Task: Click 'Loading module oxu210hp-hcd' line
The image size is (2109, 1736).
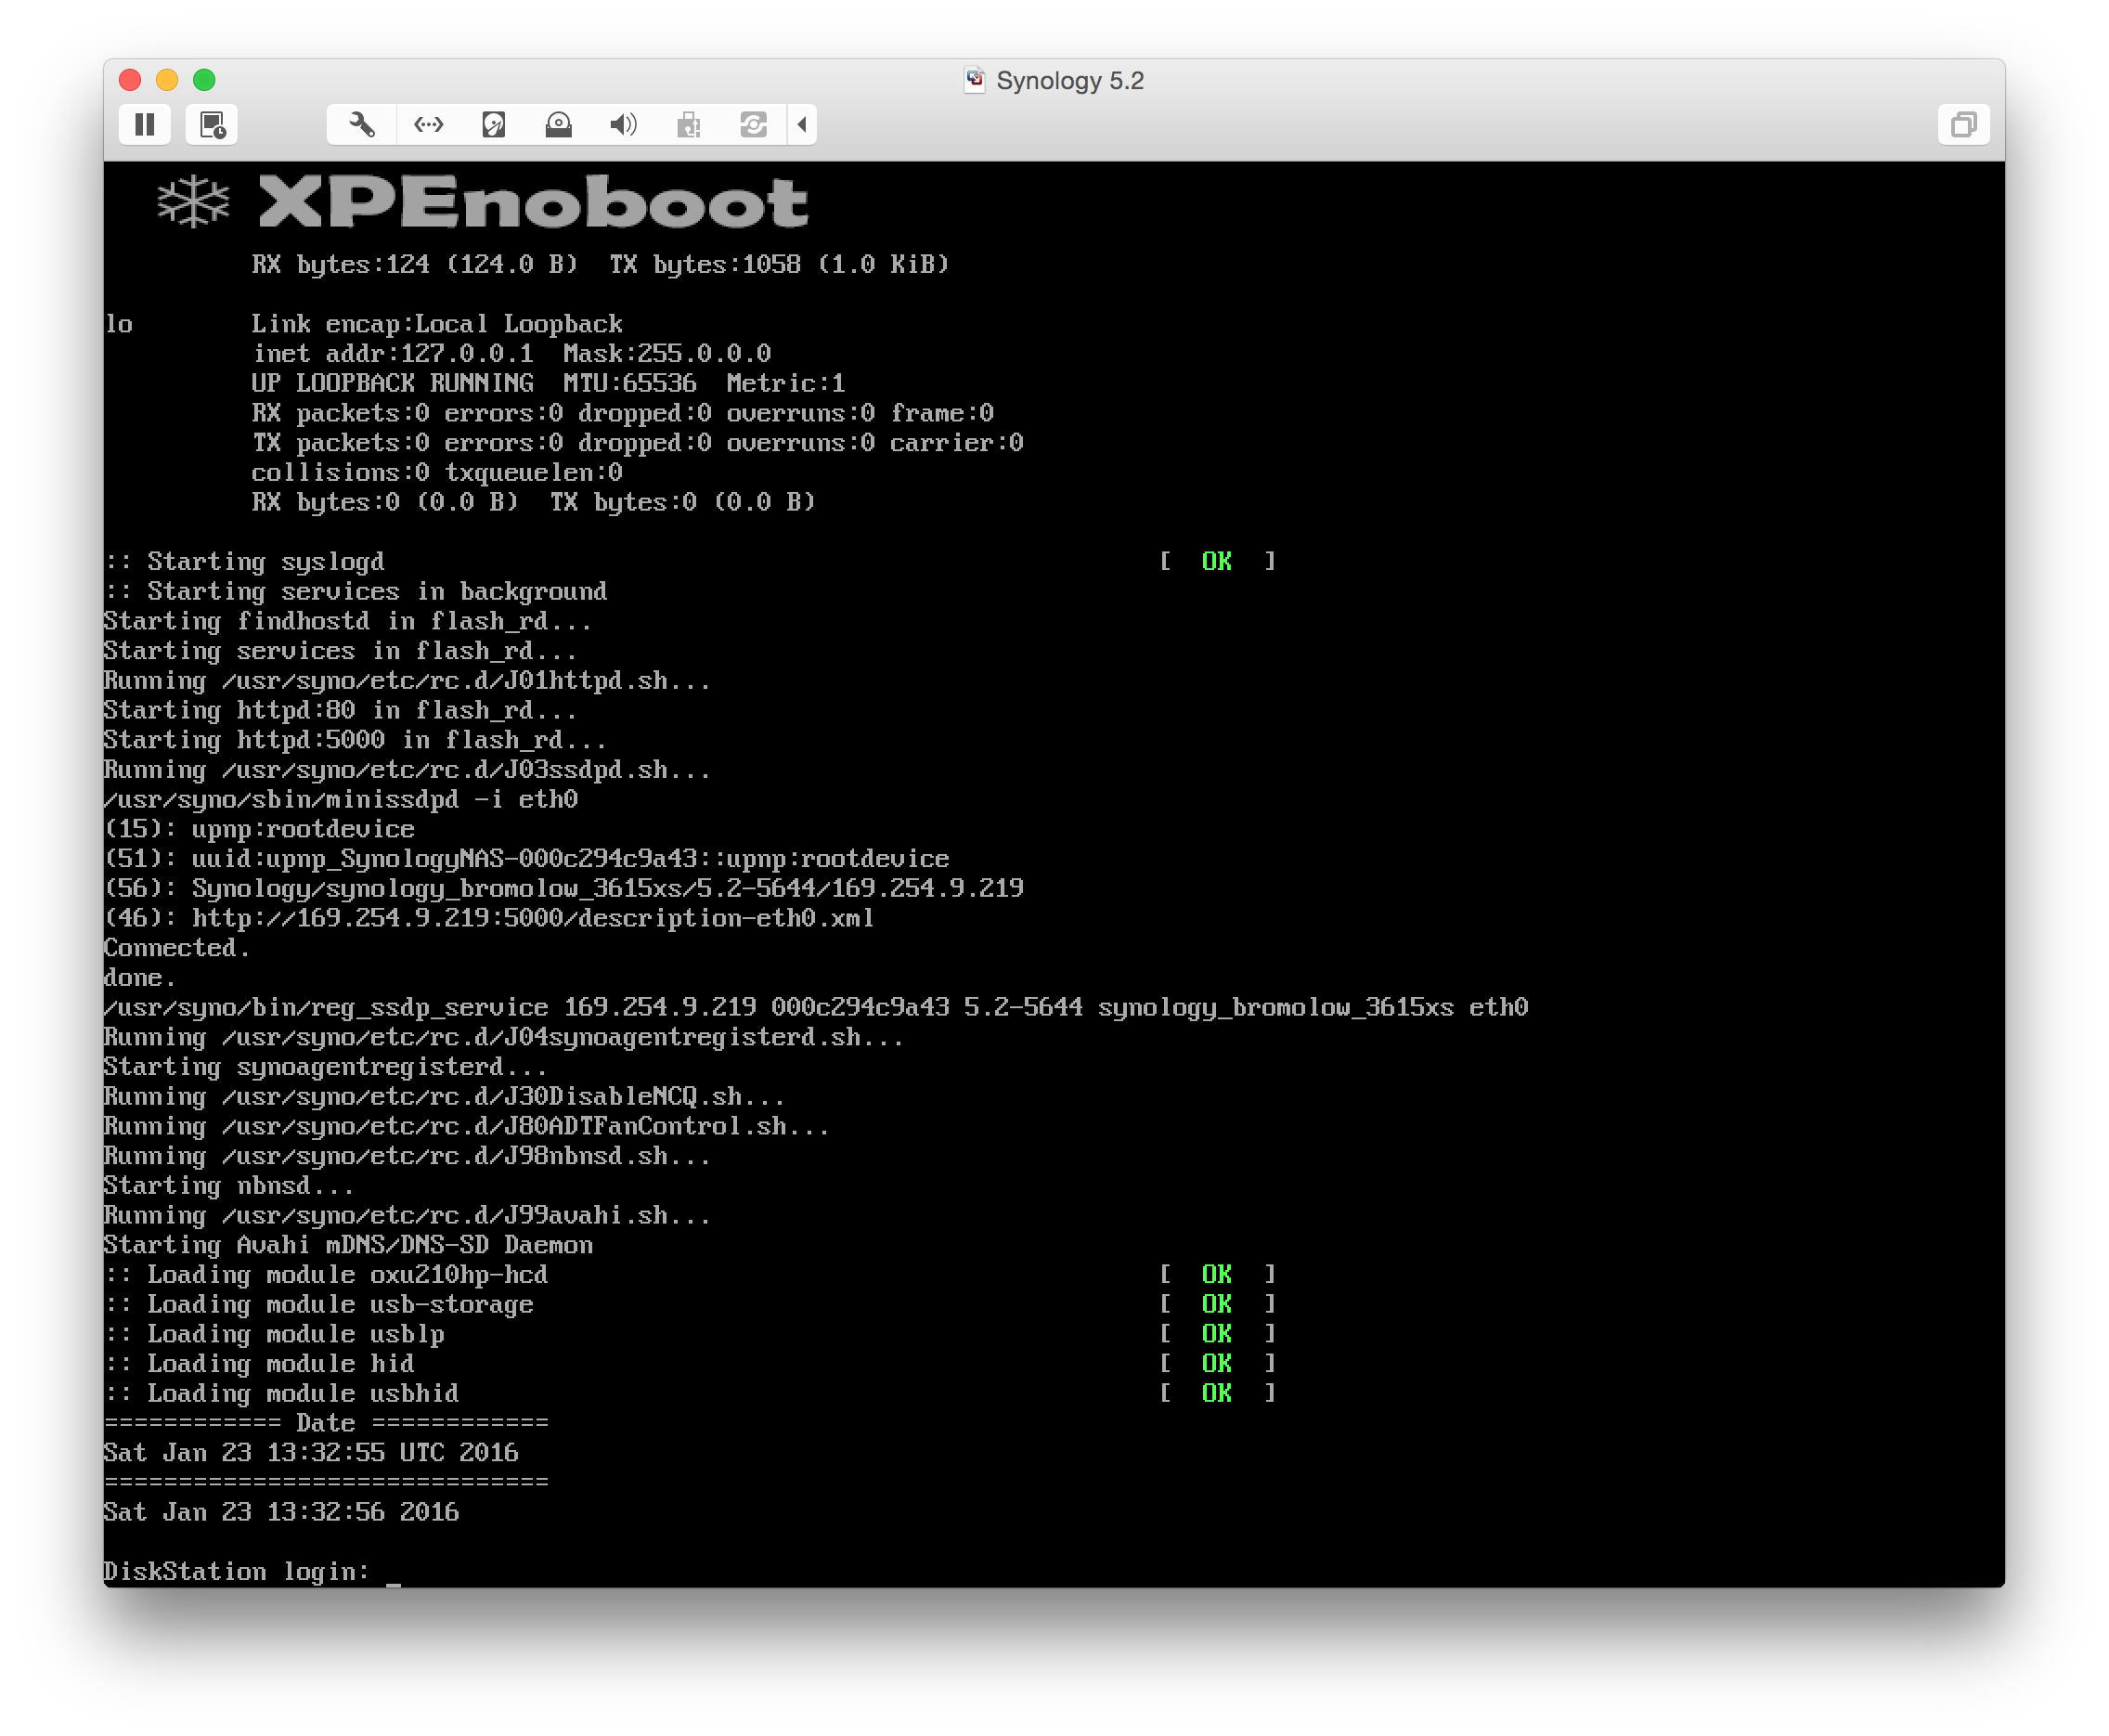Action: [x=327, y=1275]
